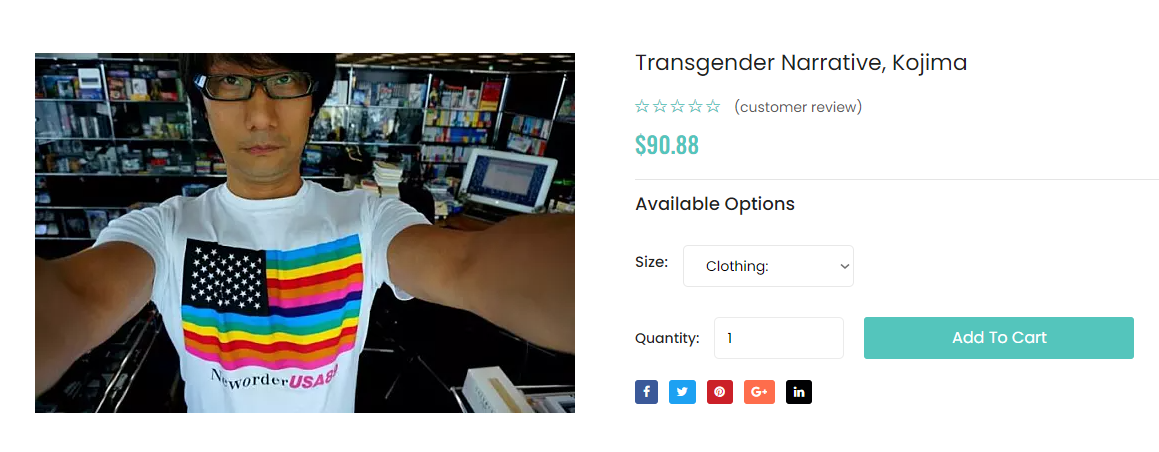1159x452 pixels.
Task: Pin product using Pinterest icon
Action: [x=719, y=392]
